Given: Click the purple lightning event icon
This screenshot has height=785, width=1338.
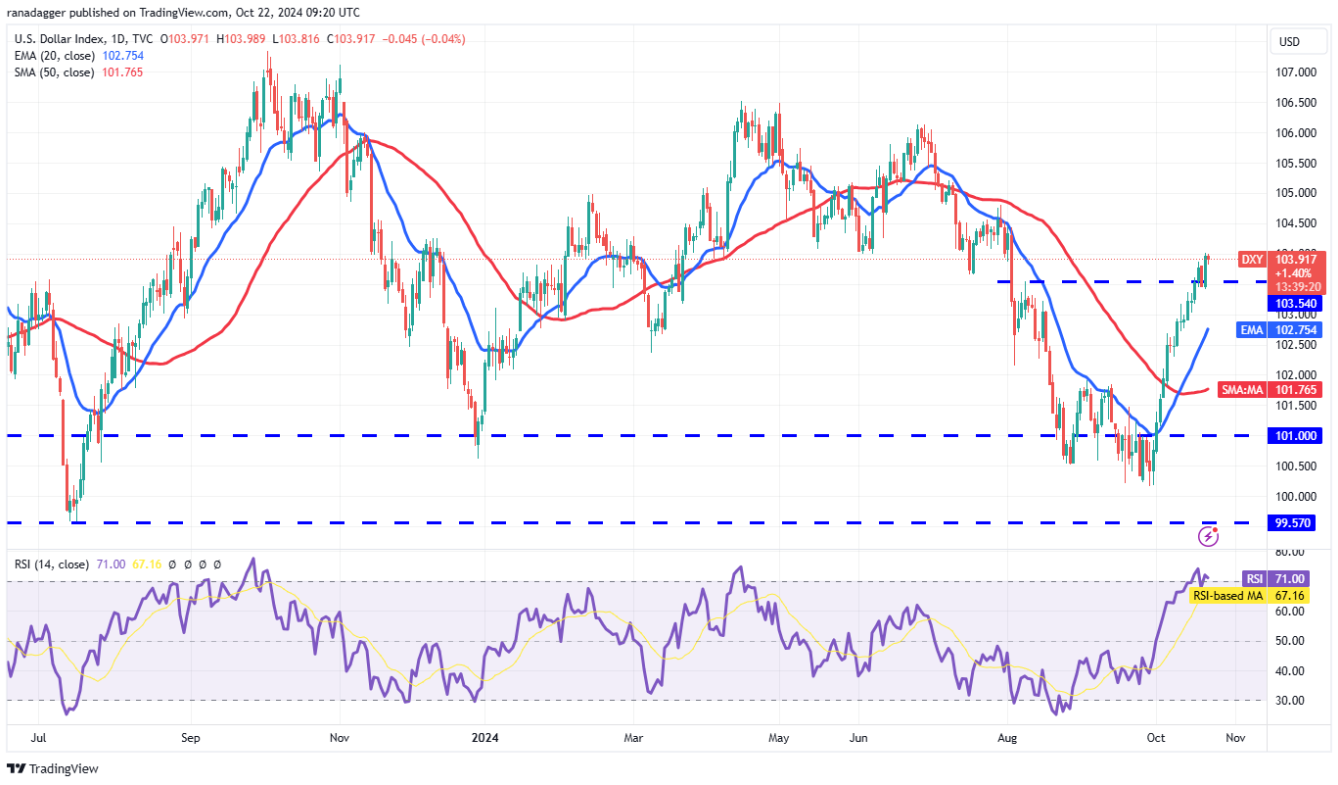Looking at the screenshot, I should [1208, 537].
